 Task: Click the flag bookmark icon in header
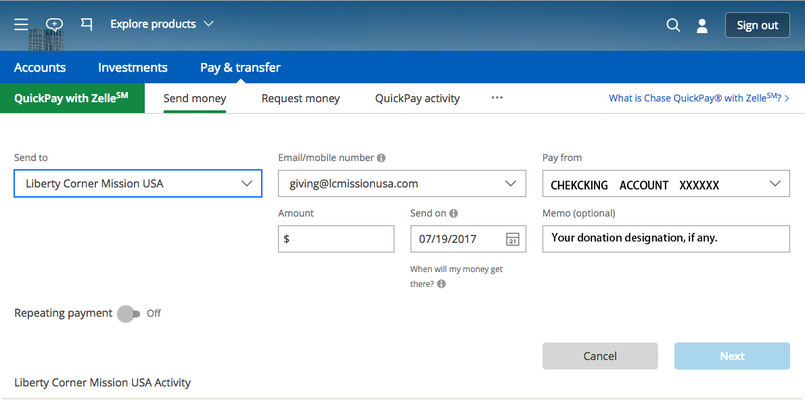(x=87, y=24)
